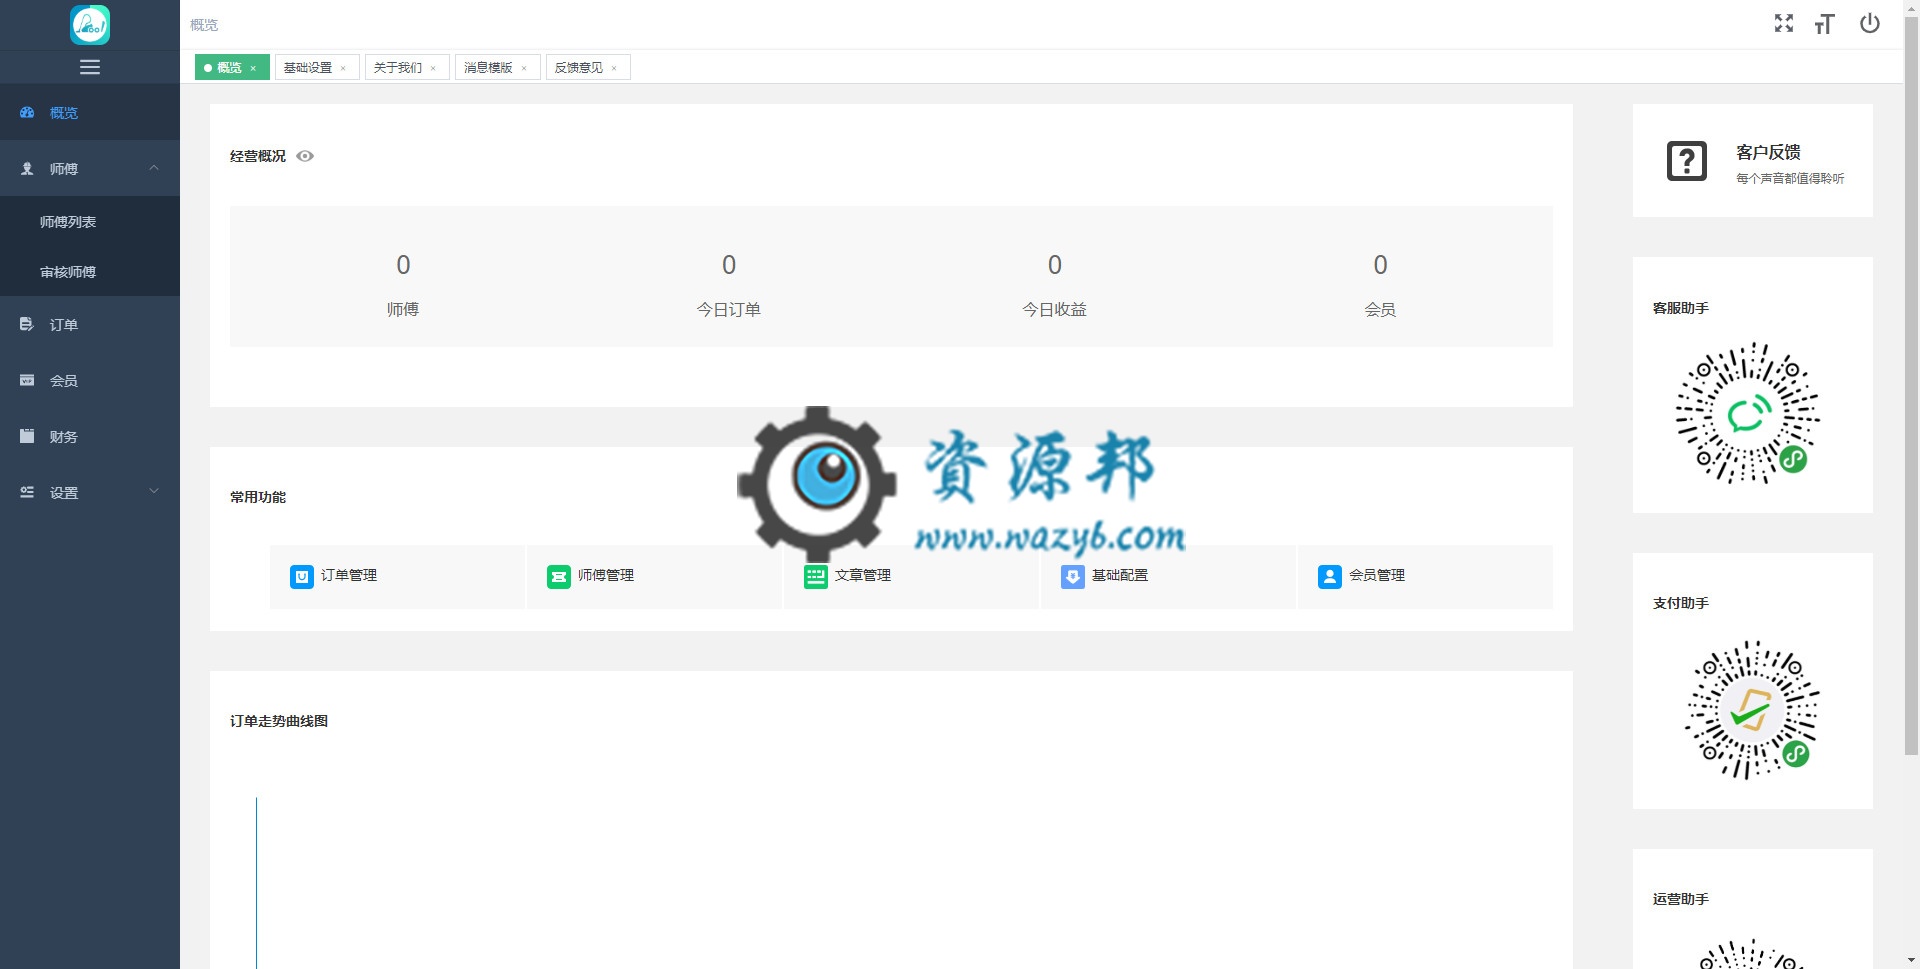Open the font size icon in the header
The image size is (1920, 969).
[x=1825, y=23]
